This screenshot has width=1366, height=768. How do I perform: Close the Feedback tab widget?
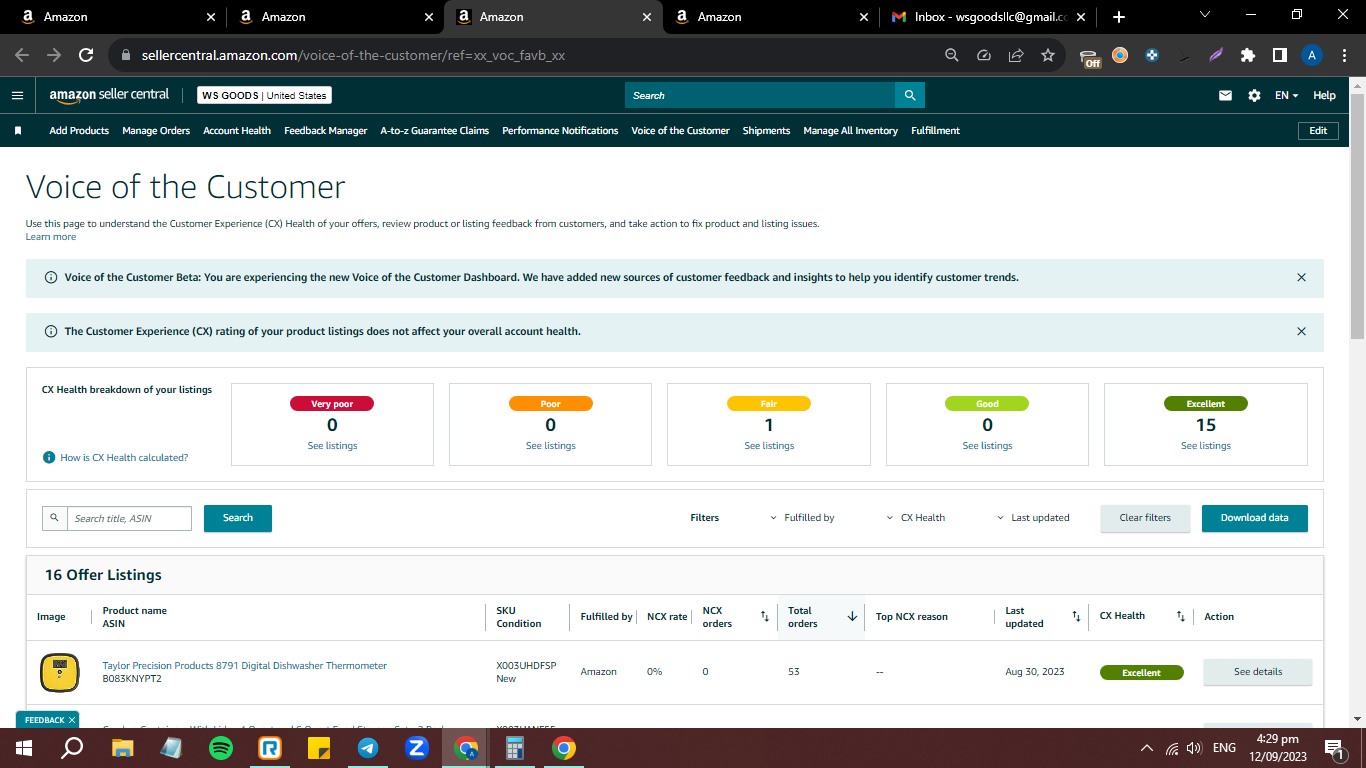click(x=72, y=720)
